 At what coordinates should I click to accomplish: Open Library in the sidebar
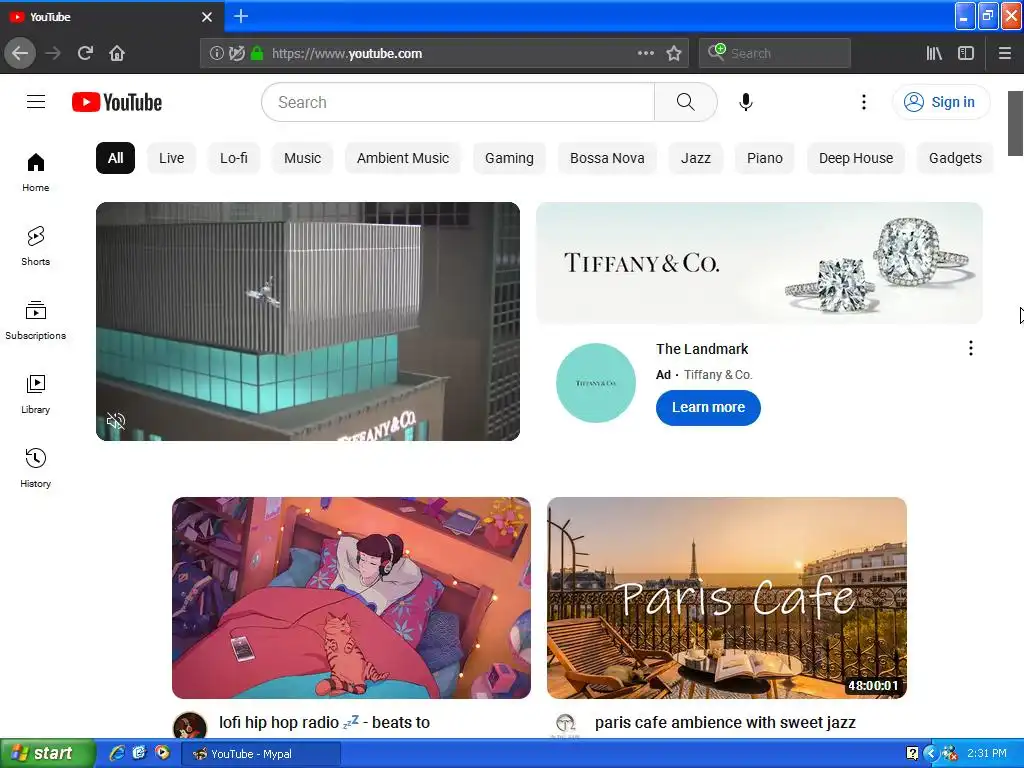pyautogui.click(x=35, y=394)
